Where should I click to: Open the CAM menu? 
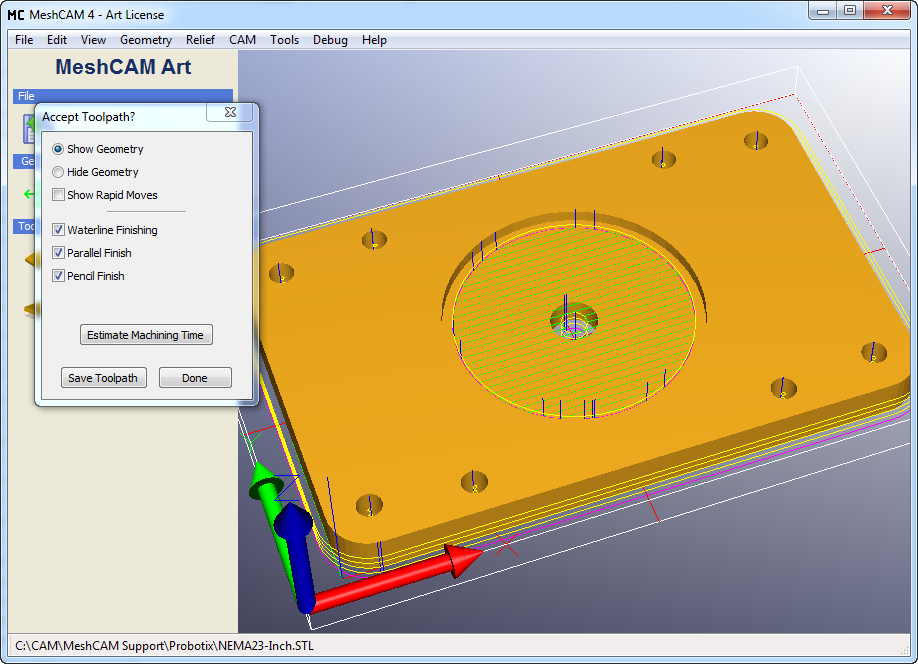242,40
